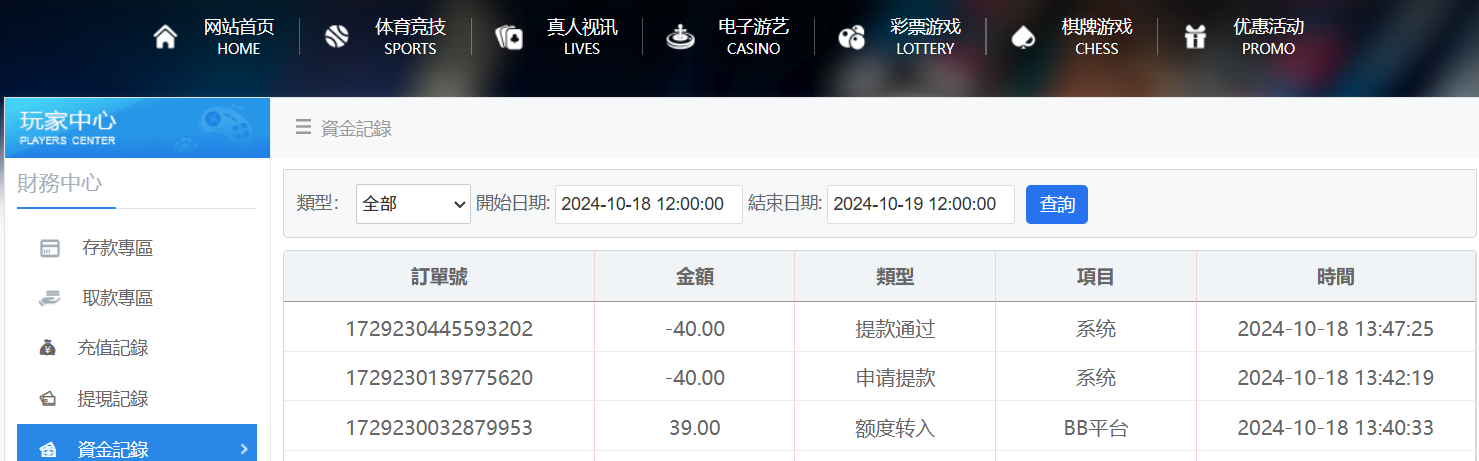
Task: Click the Sports basketball icon
Action: click(336, 37)
